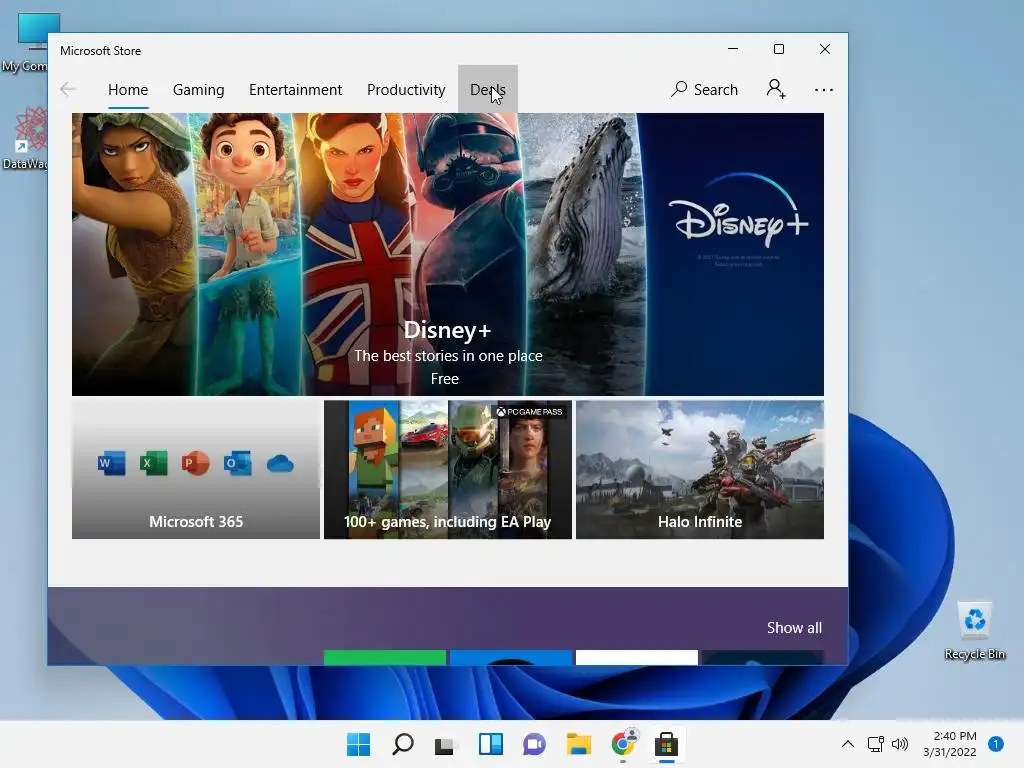
Task: Click the PowerPoint icon in Microsoft 365 tile
Action: 195,464
